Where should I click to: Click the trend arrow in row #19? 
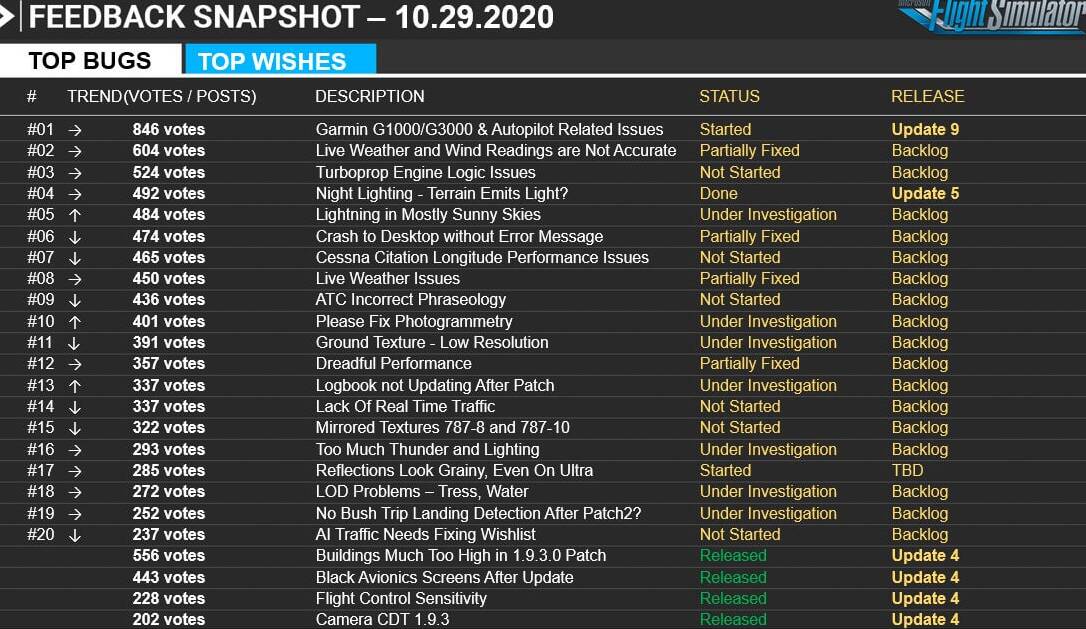[x=75, y=514]
